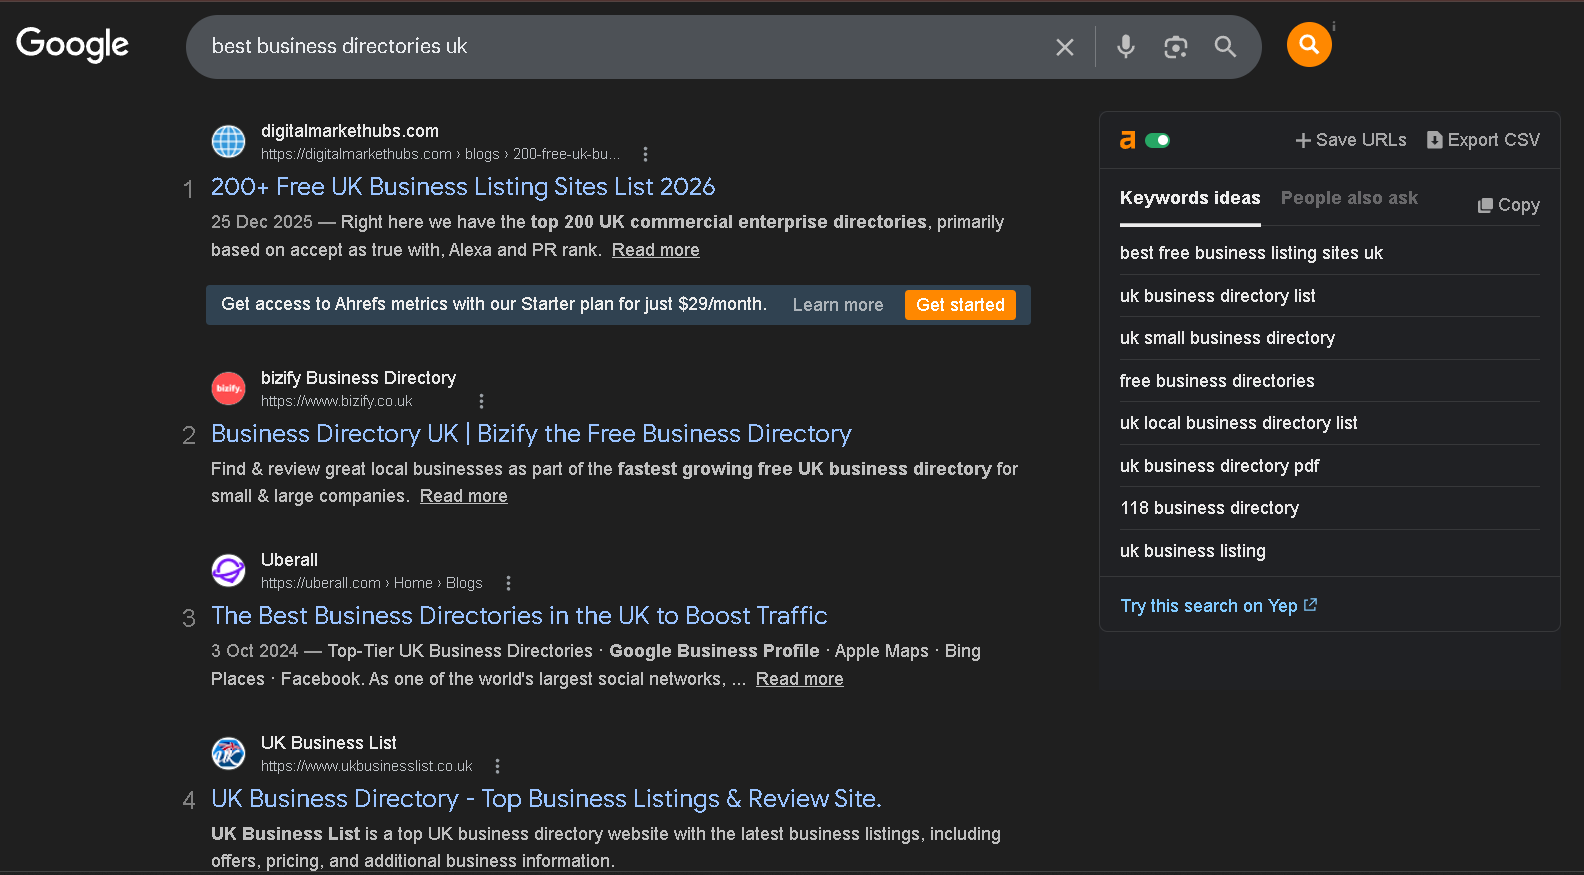
Task: Click Try this search on Yep
Action: coord(1218,606)
